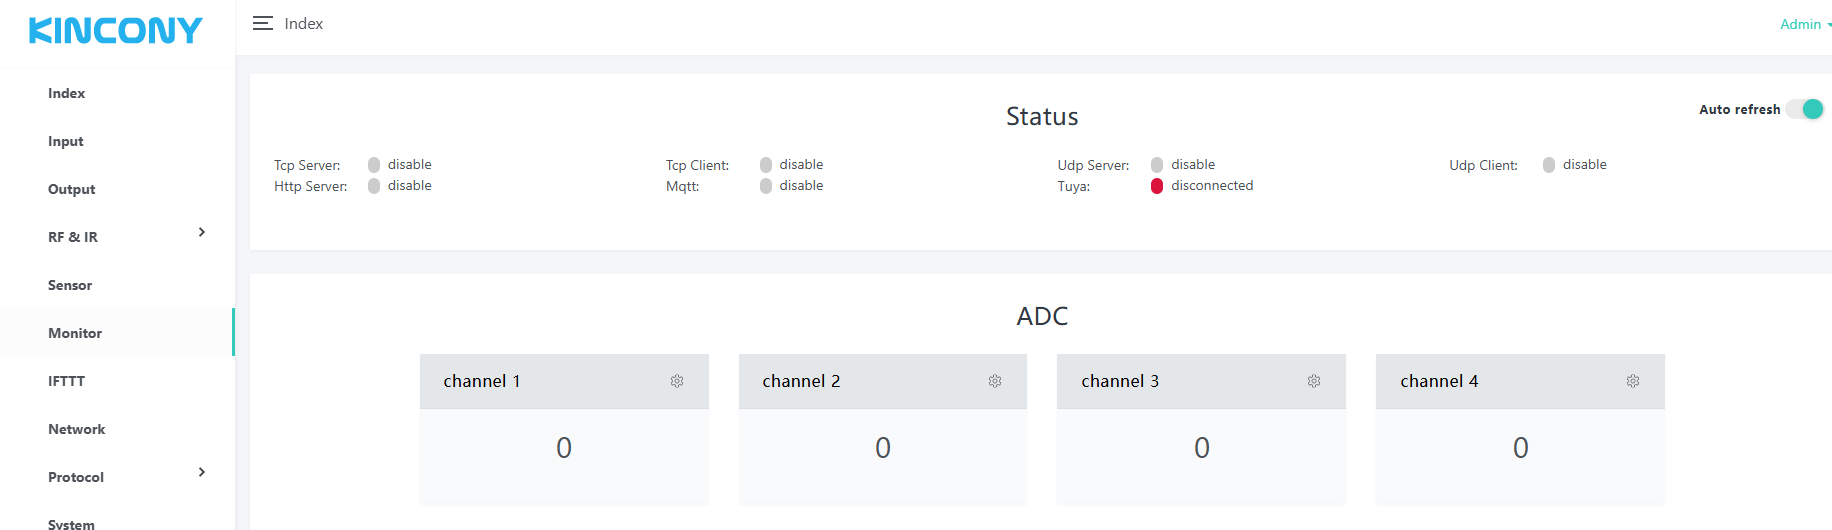This screenshot has height=530, width=1832.
Task: Click the red Tuya status indicator
Action: tap(1157, 186)
